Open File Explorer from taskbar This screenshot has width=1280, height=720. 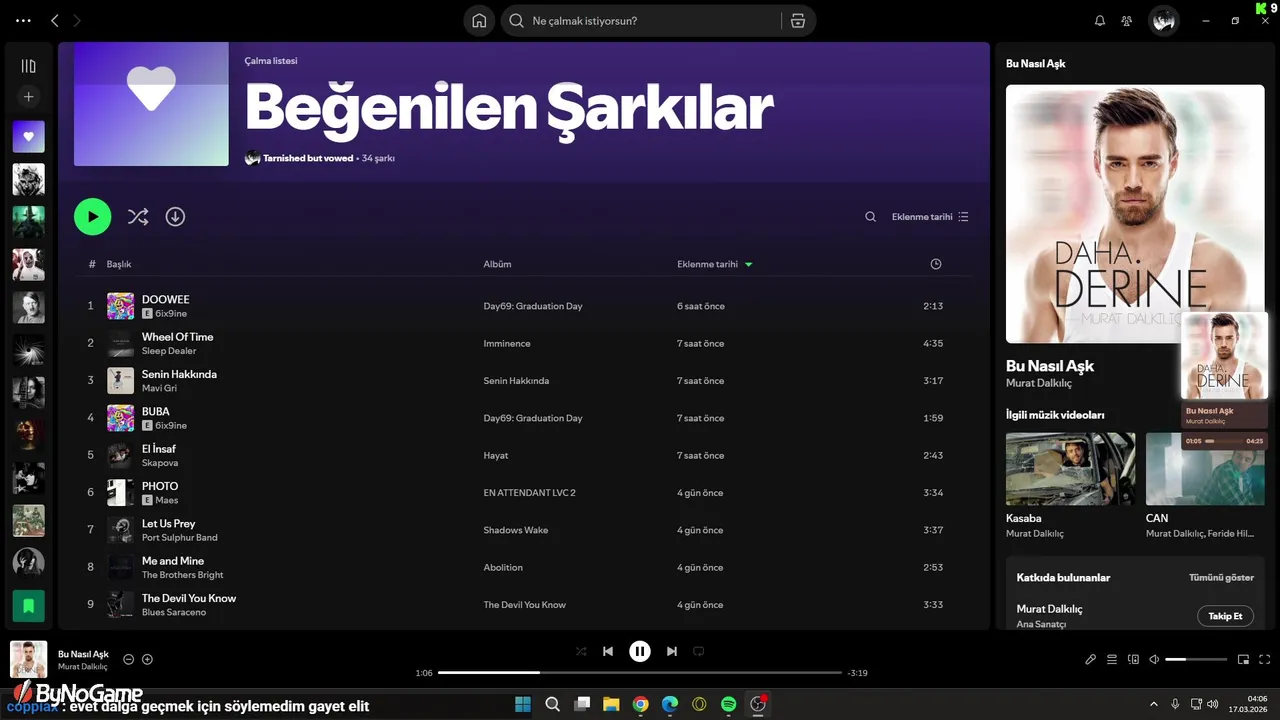click(x=611, y=704)
